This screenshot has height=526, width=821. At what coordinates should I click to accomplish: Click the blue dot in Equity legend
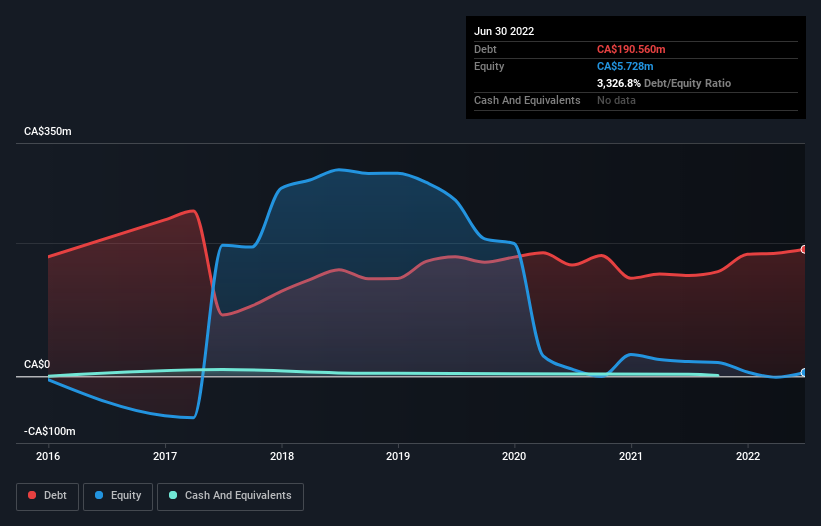click(x=99, y=495)
